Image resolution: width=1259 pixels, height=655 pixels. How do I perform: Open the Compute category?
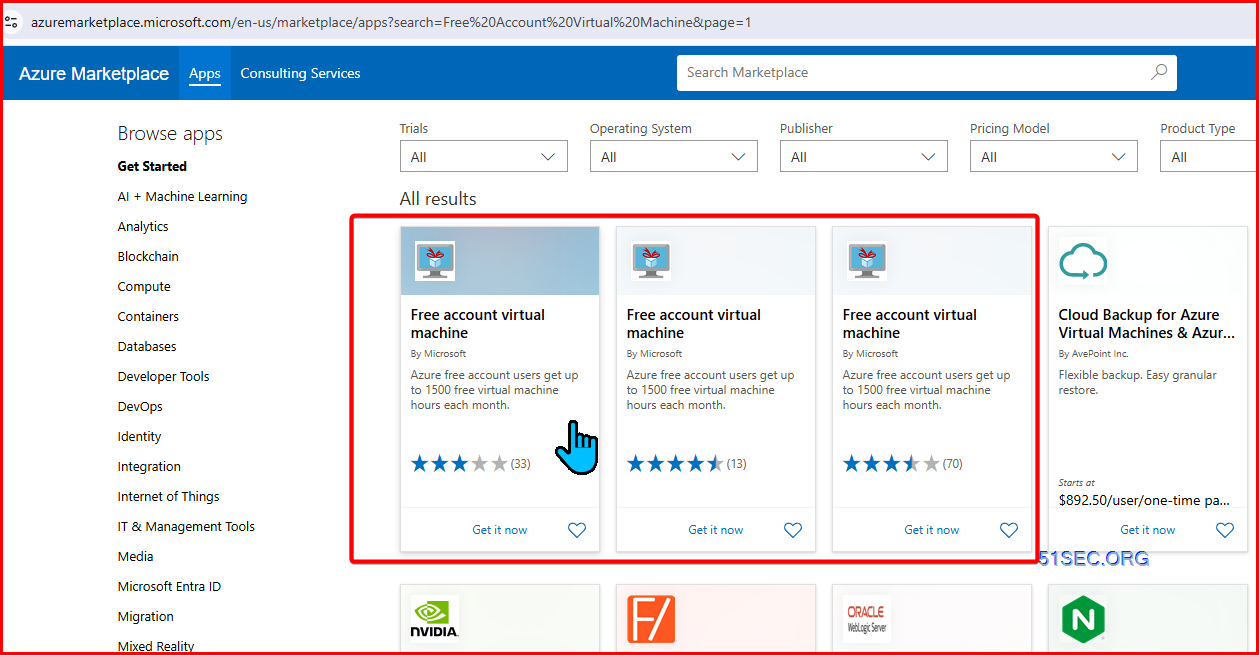pos(144,286)
